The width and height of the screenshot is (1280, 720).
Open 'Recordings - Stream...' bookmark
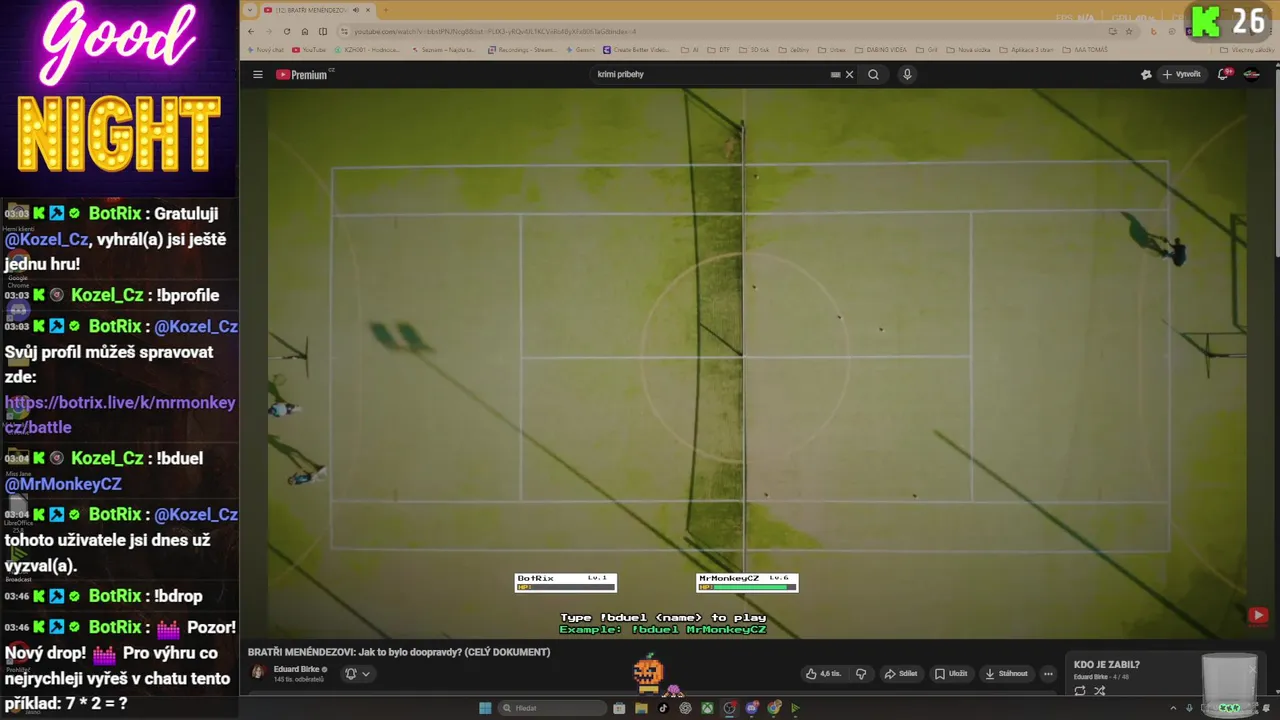click(x=521, y=50)
